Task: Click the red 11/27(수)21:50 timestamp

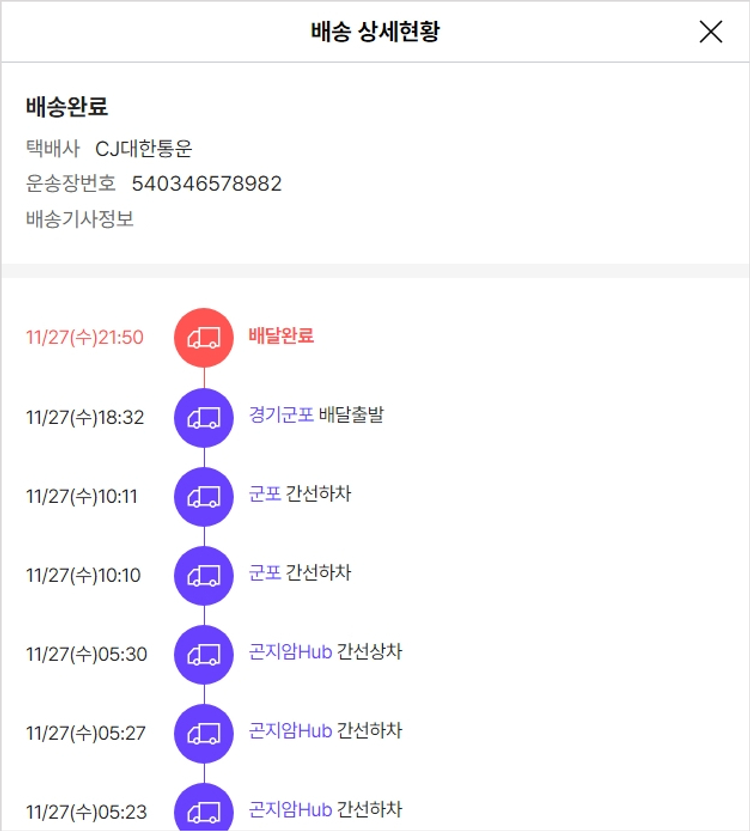Action: tap(85, 338)
